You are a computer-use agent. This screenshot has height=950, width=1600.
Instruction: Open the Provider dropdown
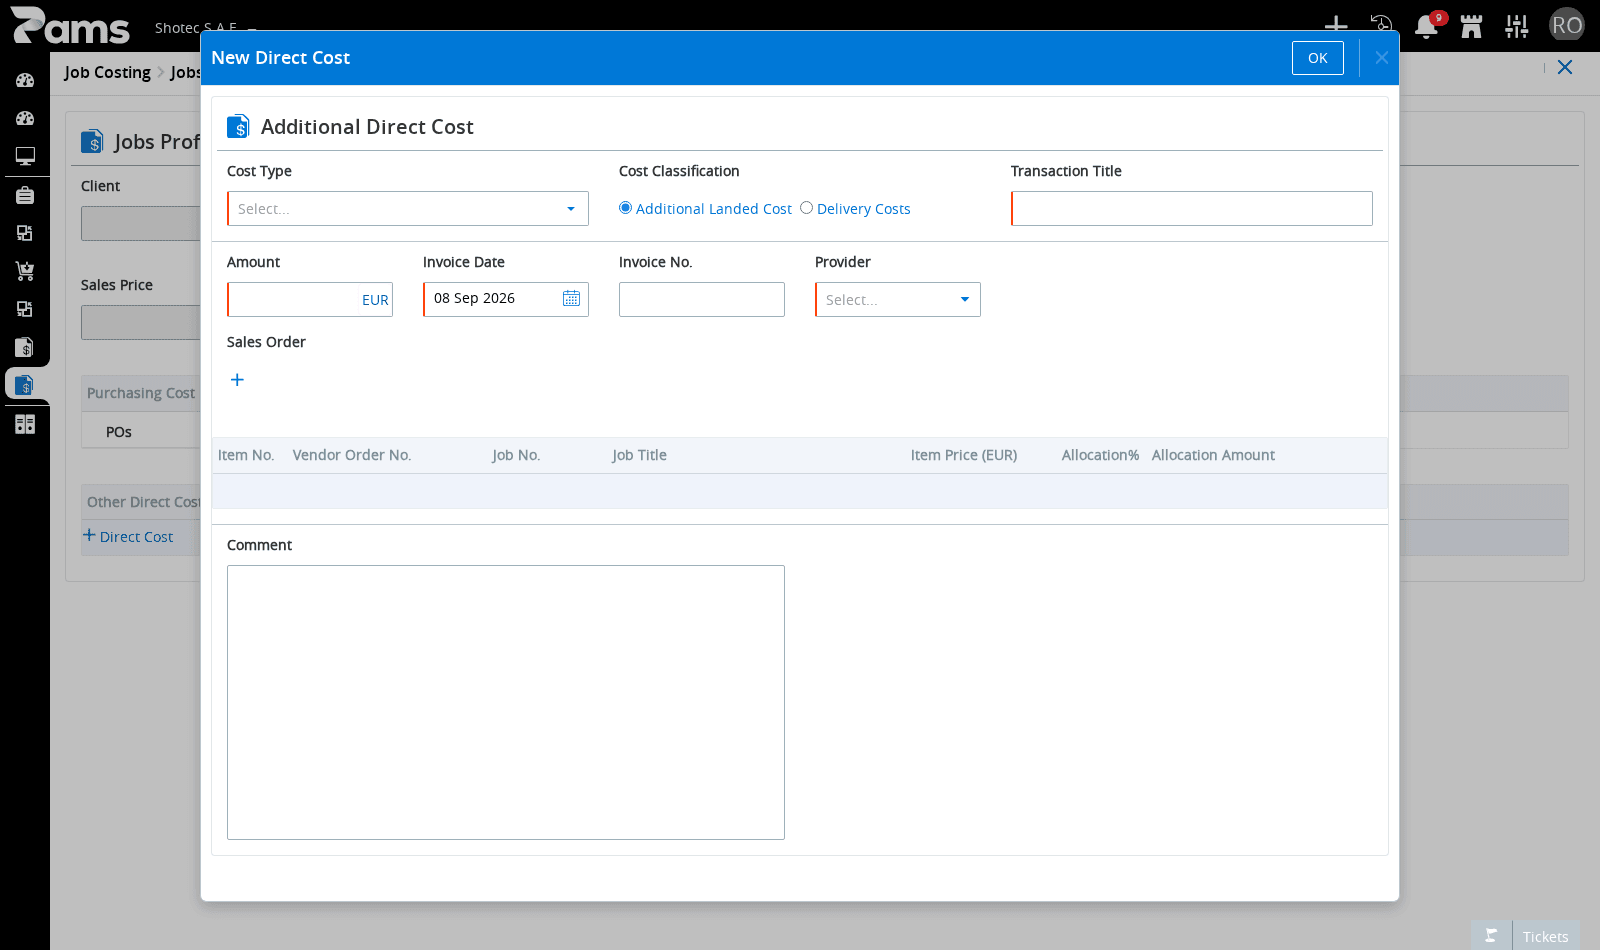(898, 300)
